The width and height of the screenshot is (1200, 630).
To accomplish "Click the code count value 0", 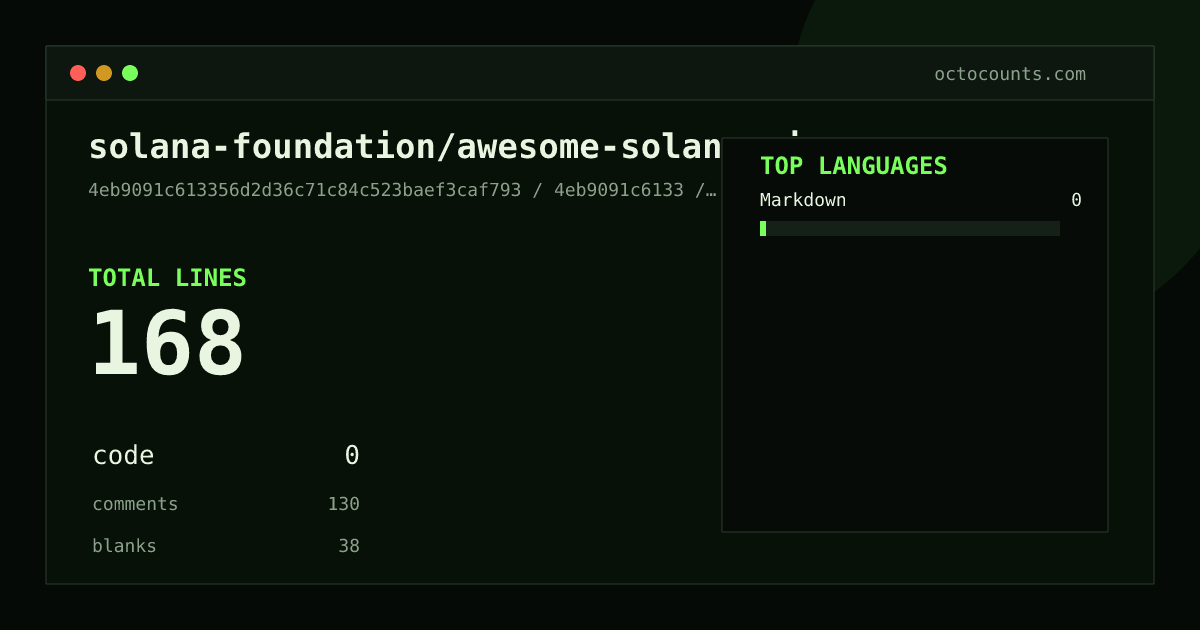I will tap(352, 456).
